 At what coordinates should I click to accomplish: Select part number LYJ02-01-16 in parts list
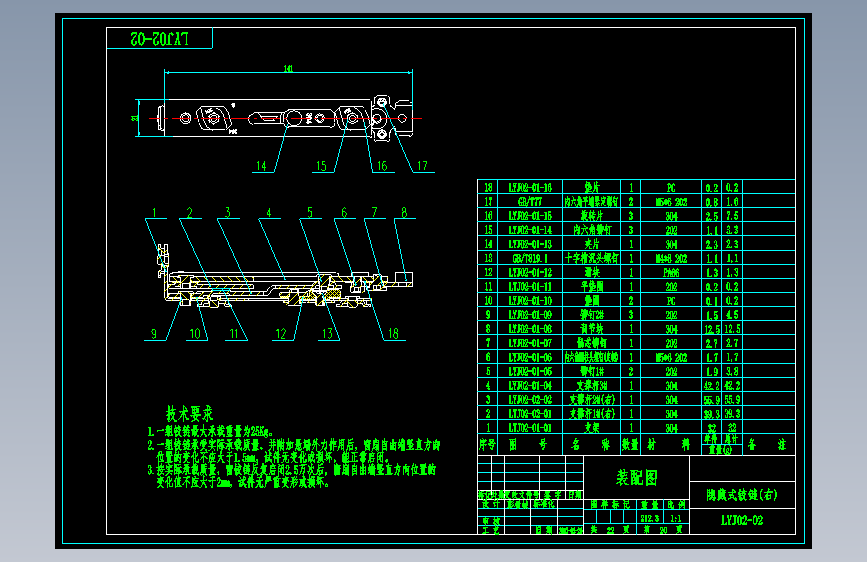[530, 188]
